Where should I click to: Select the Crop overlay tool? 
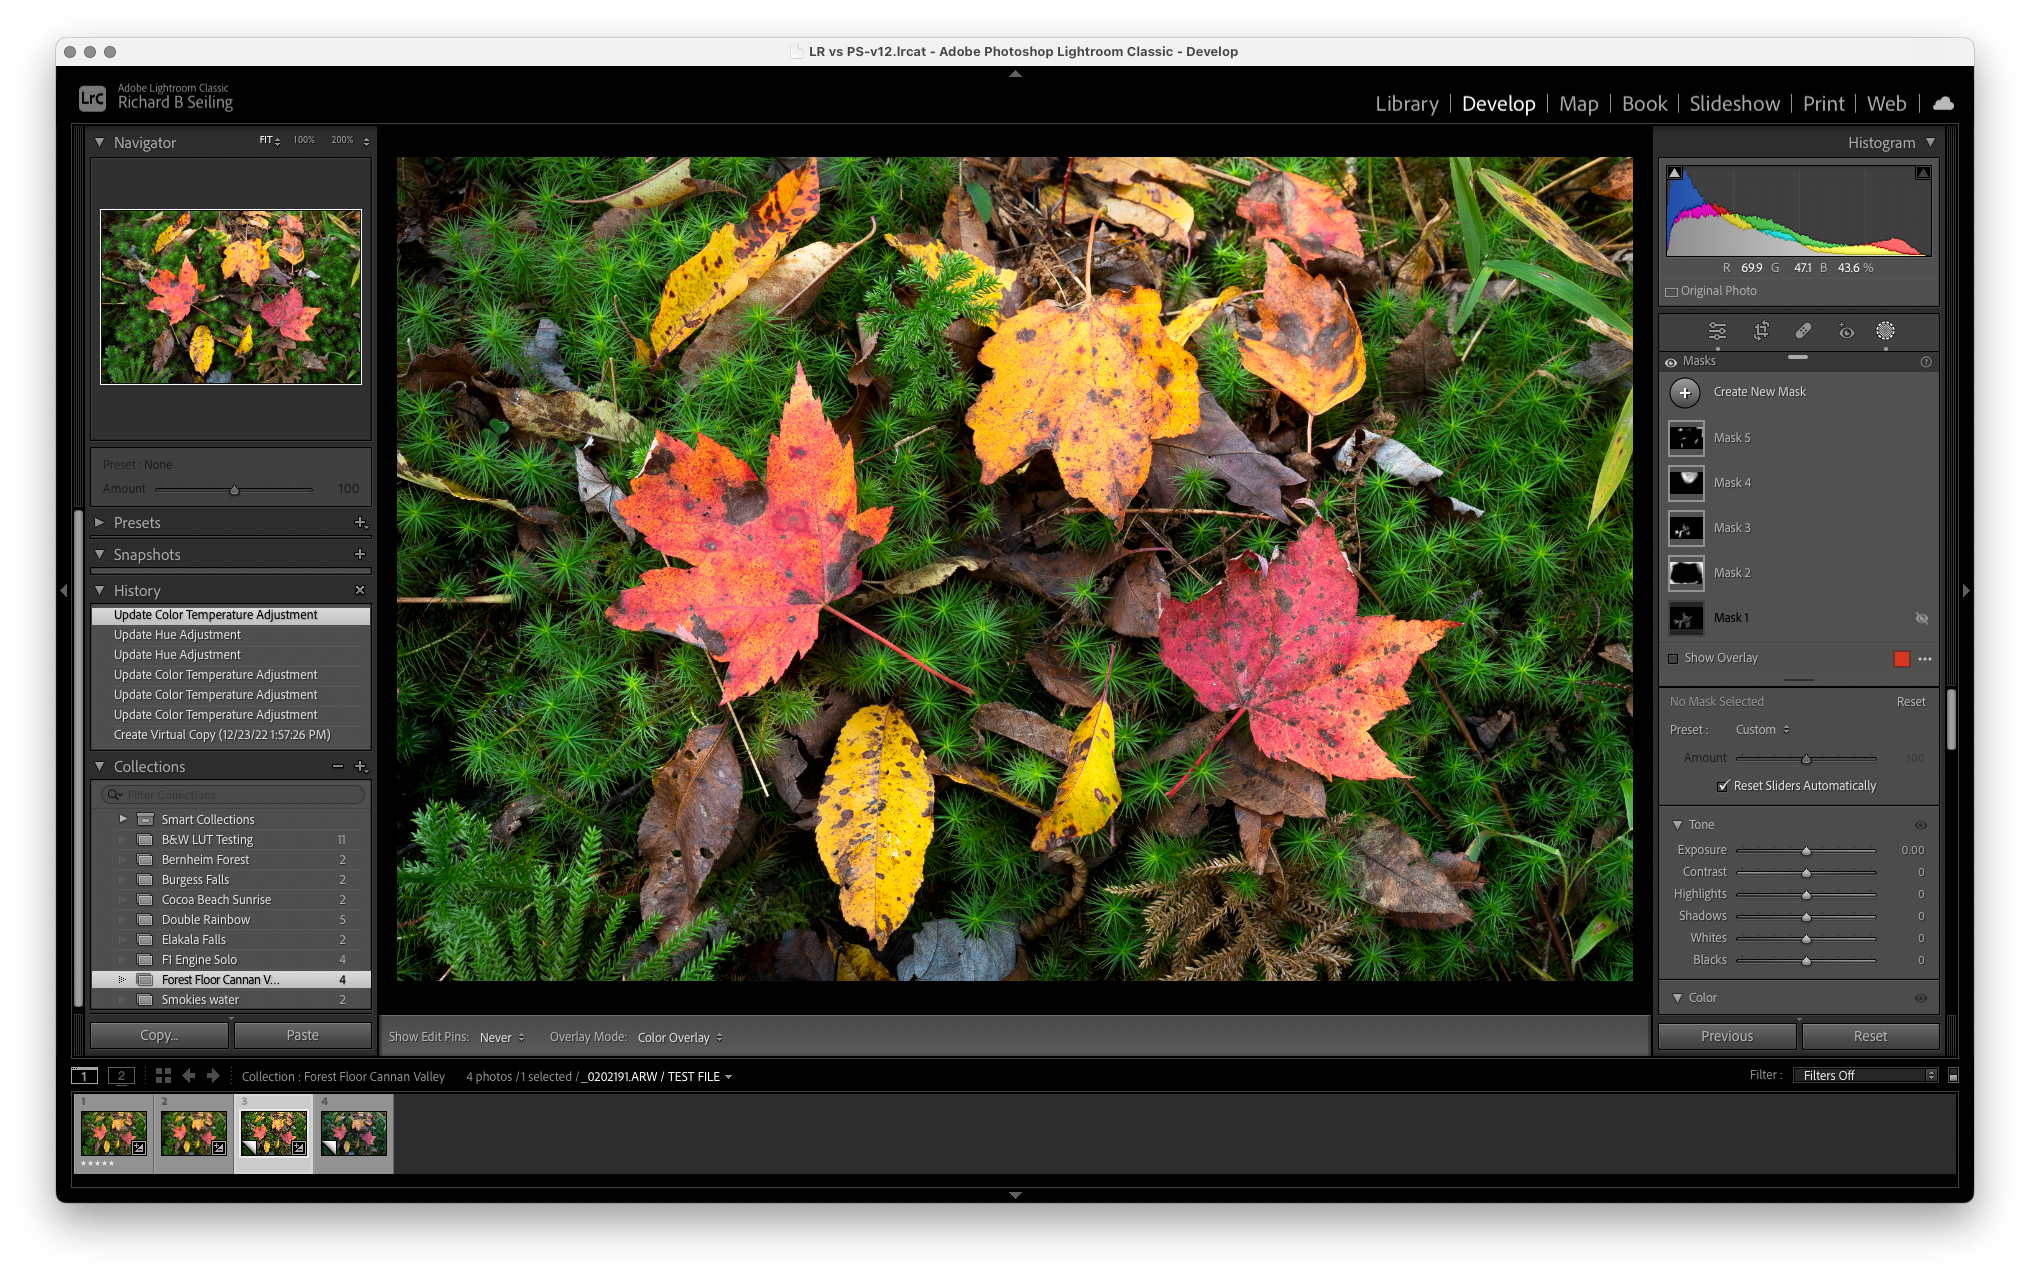(1761, 331)
